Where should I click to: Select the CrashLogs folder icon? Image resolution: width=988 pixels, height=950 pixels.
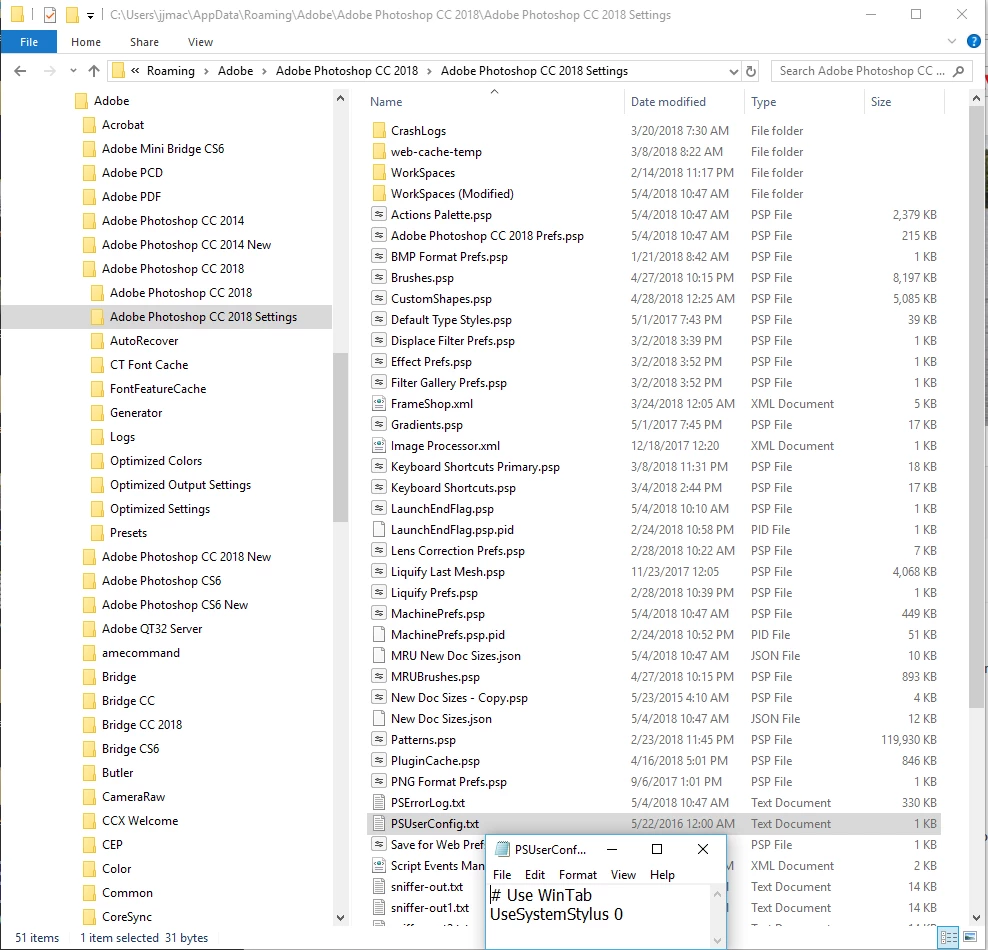379,130
